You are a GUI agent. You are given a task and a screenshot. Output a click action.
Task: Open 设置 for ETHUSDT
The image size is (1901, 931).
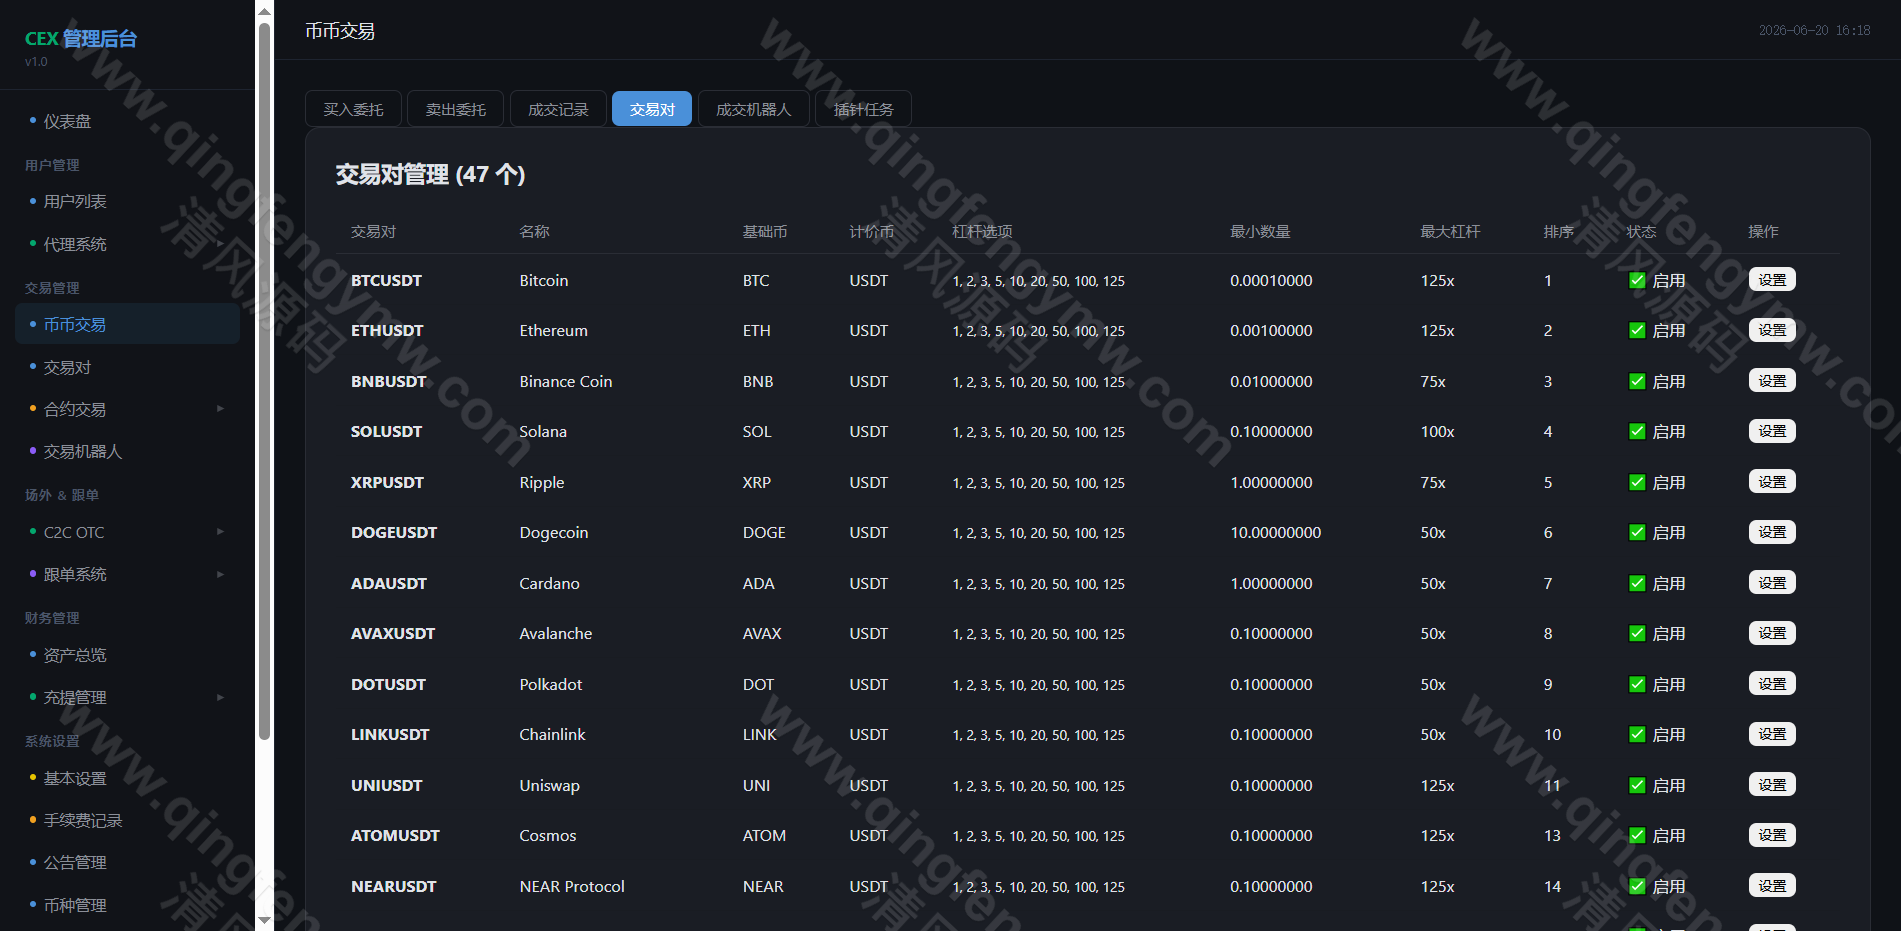click(x=1772, y=330)
